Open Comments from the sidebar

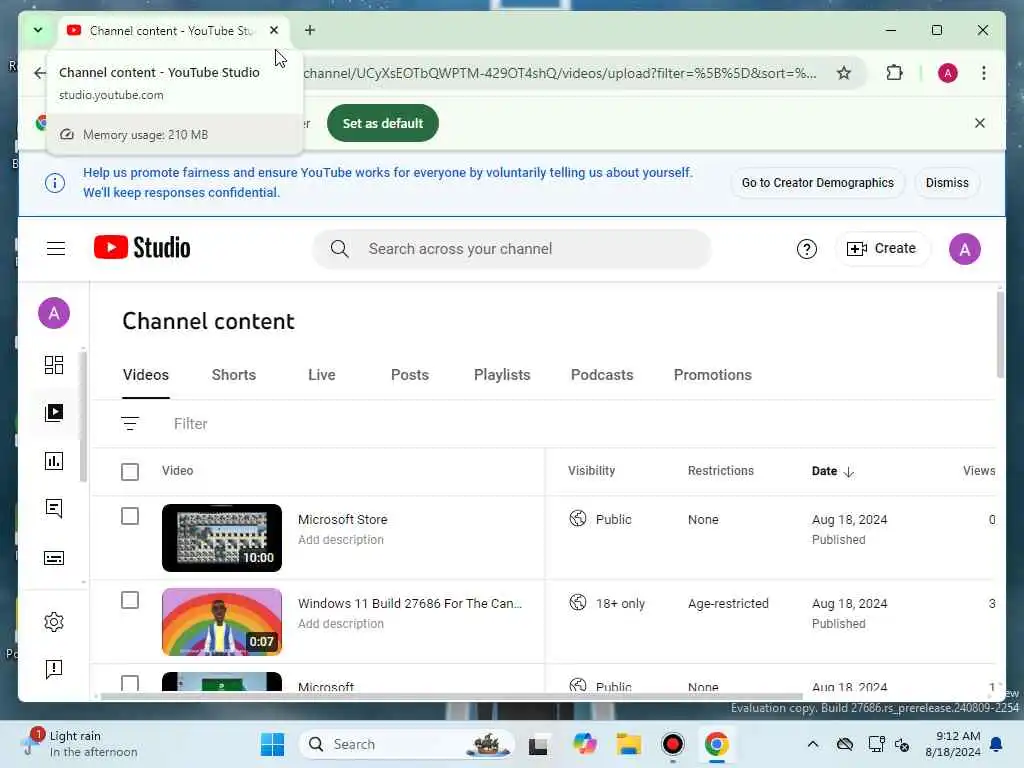coord(54,509)
